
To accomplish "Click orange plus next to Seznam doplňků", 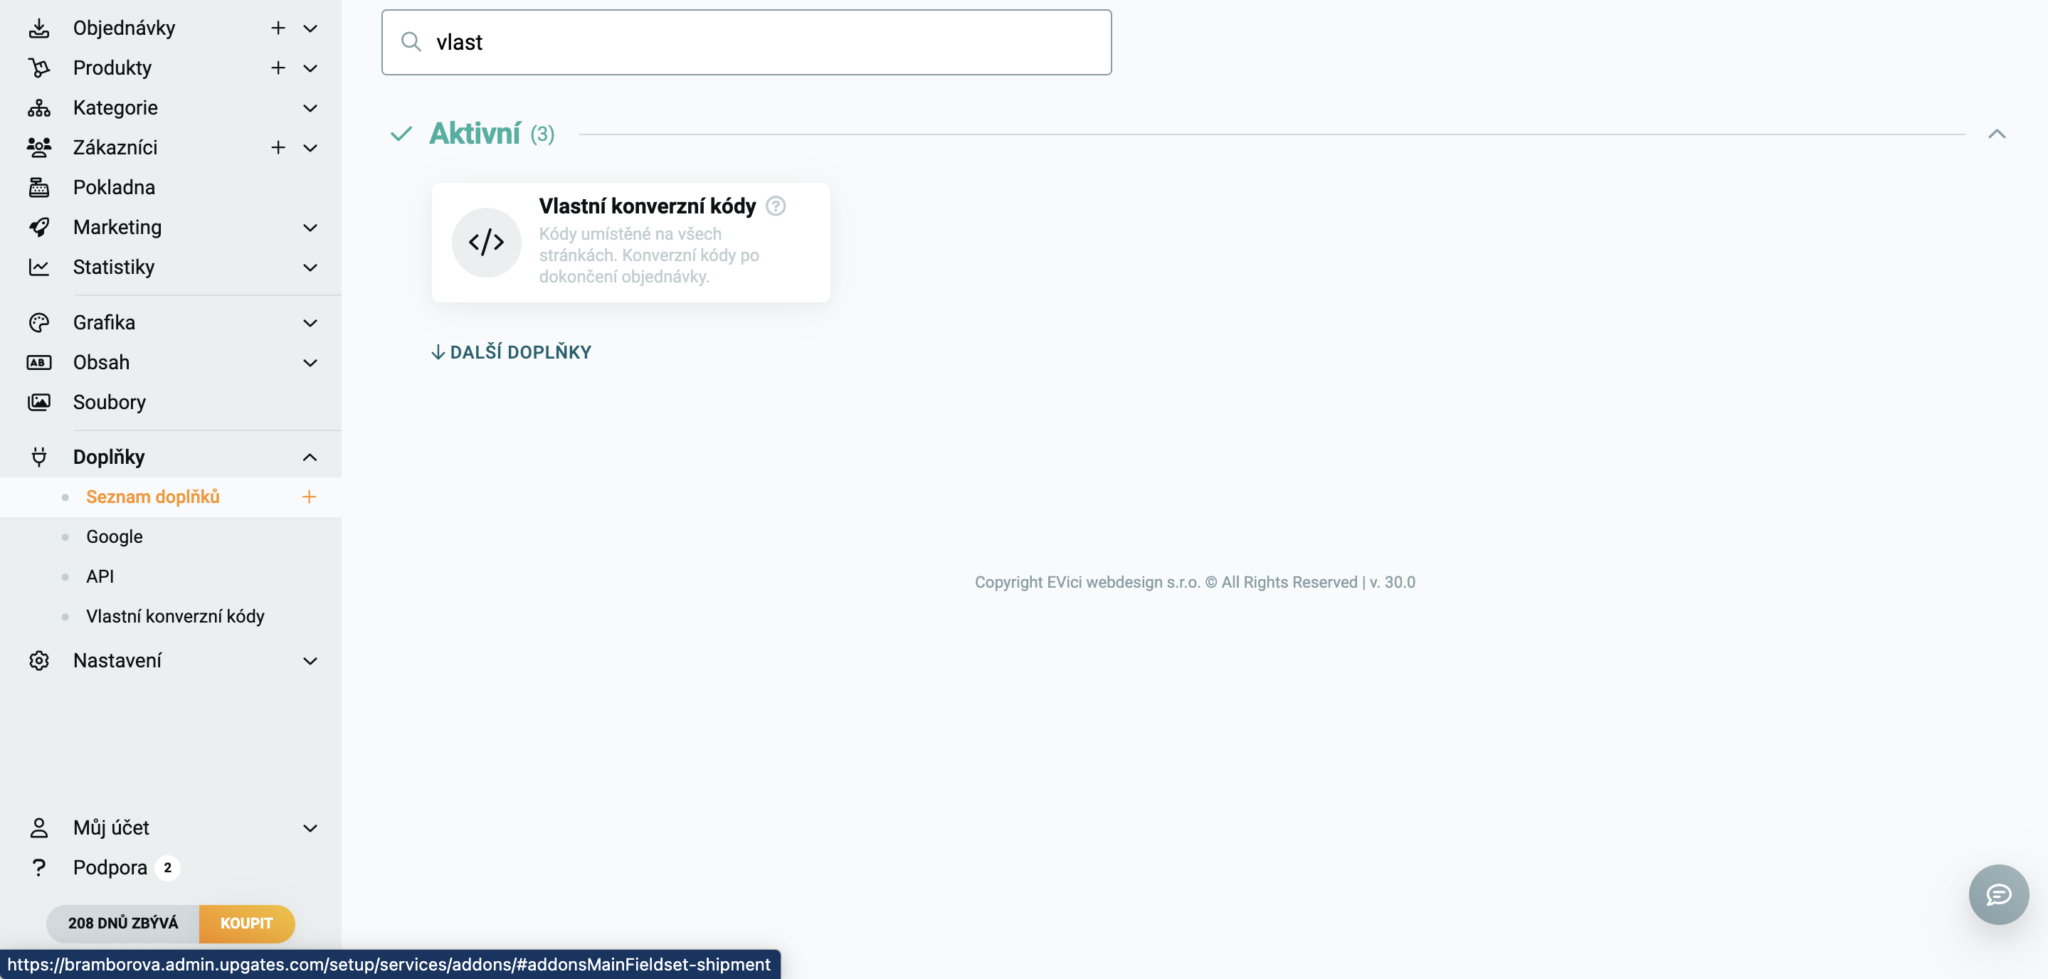I will point(310,497).
